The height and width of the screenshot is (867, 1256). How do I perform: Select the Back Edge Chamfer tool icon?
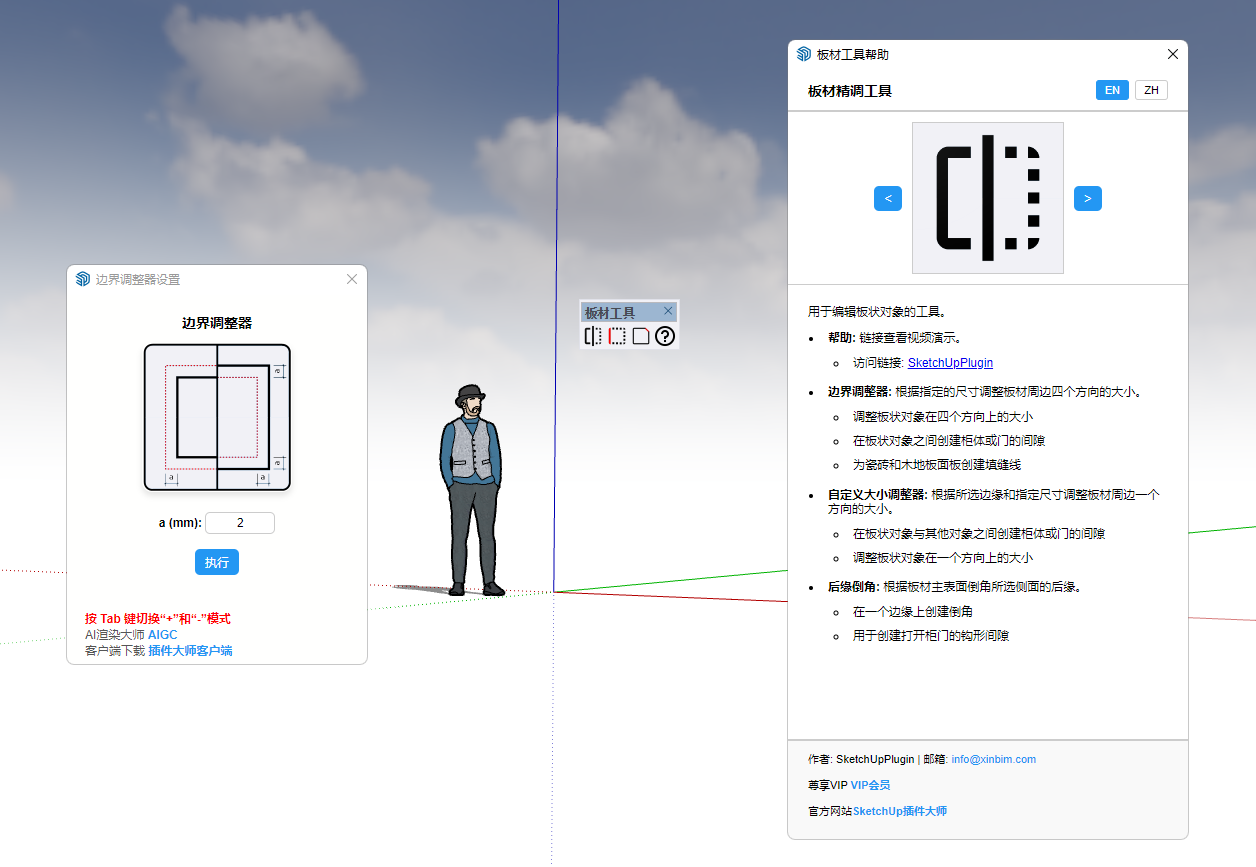point(641,336)
